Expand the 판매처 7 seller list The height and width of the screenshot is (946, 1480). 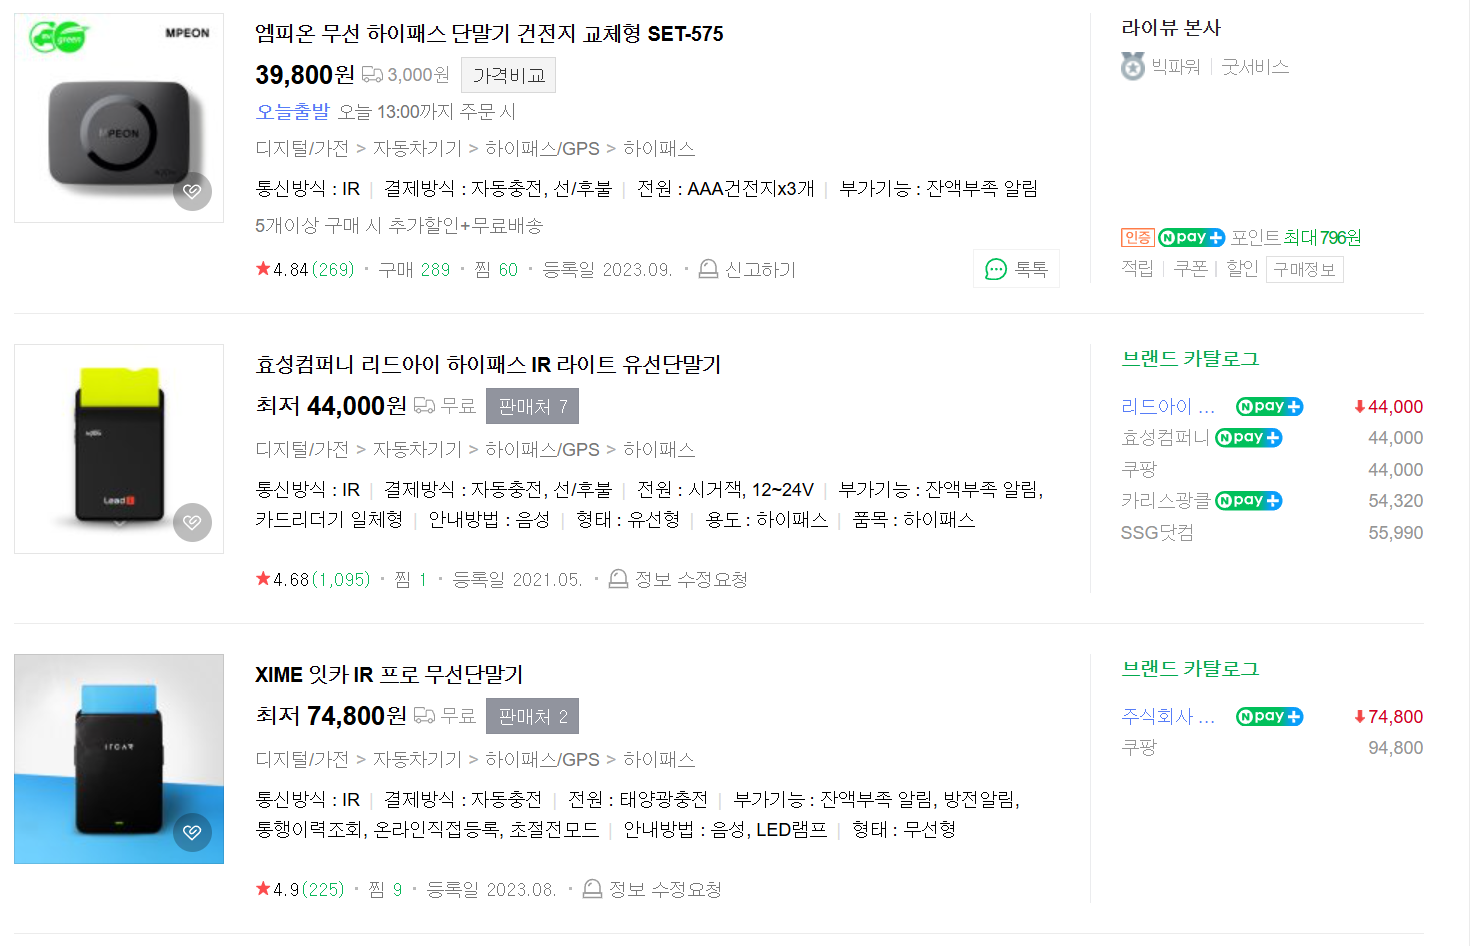click(x=532, y=405)
